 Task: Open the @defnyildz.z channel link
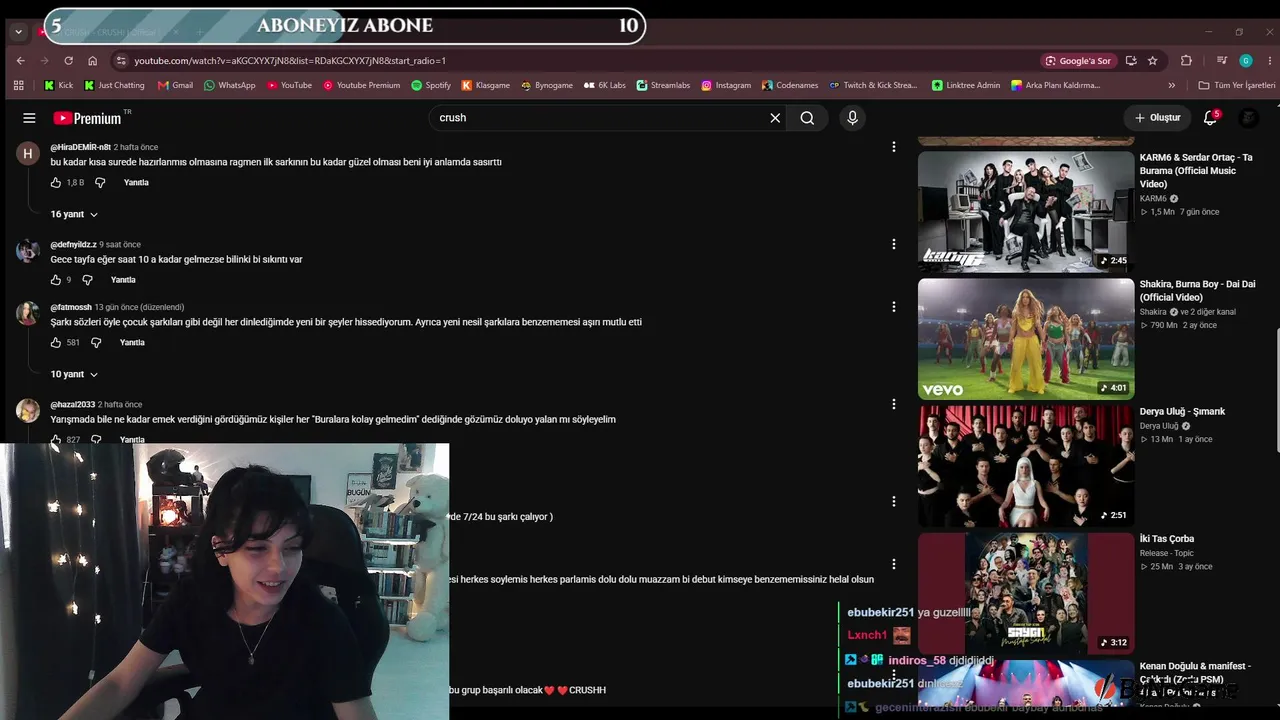pos(74,244)
